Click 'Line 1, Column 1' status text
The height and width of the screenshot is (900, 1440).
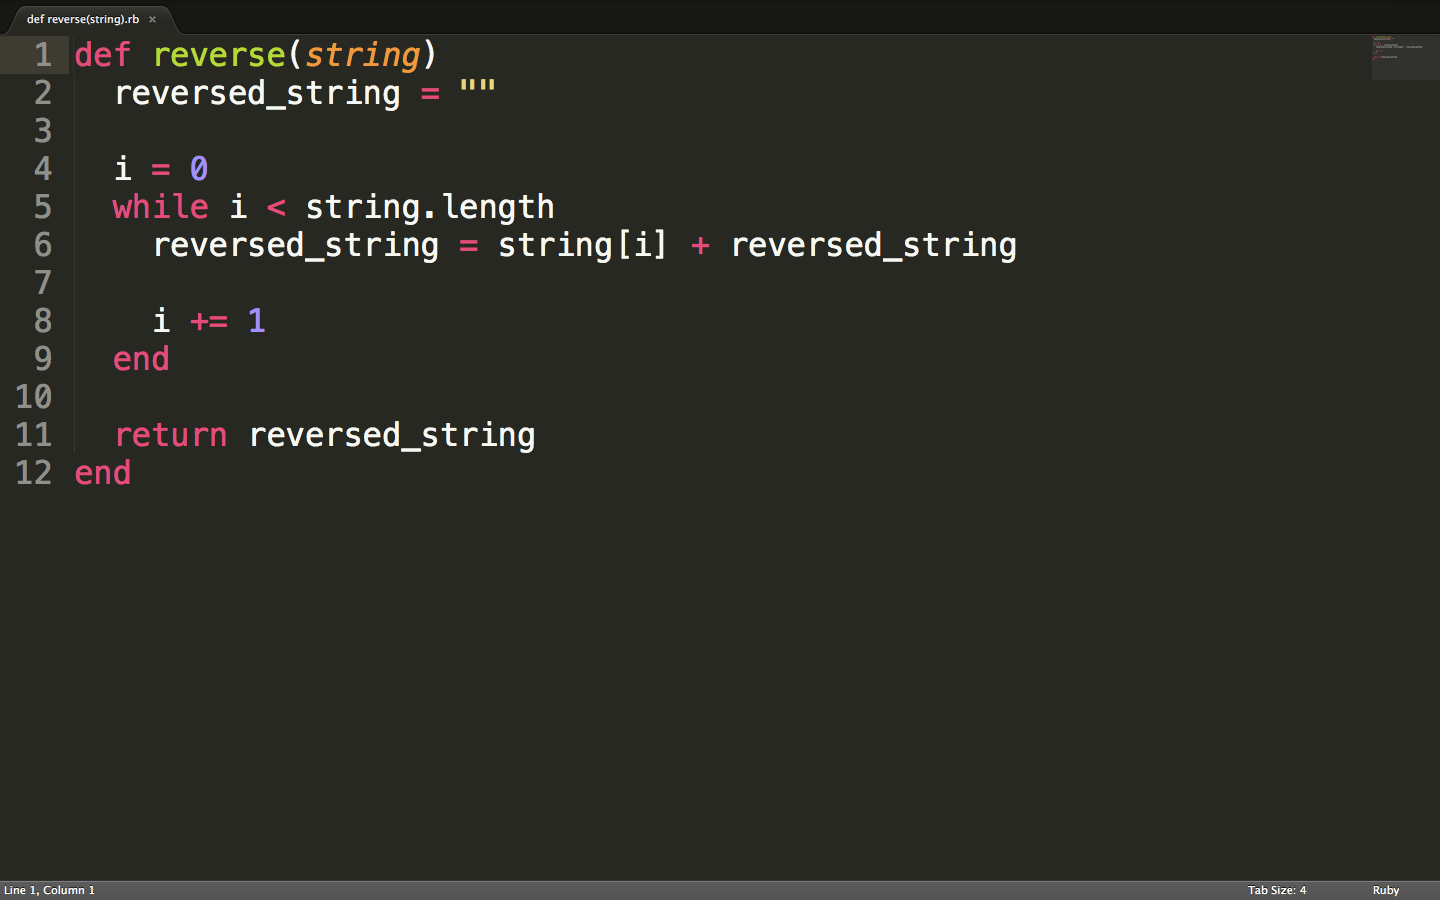coord(49,890)
